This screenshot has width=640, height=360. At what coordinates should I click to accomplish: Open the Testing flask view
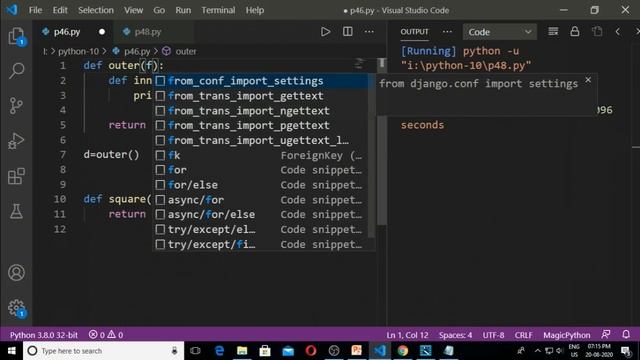[16, 211]
